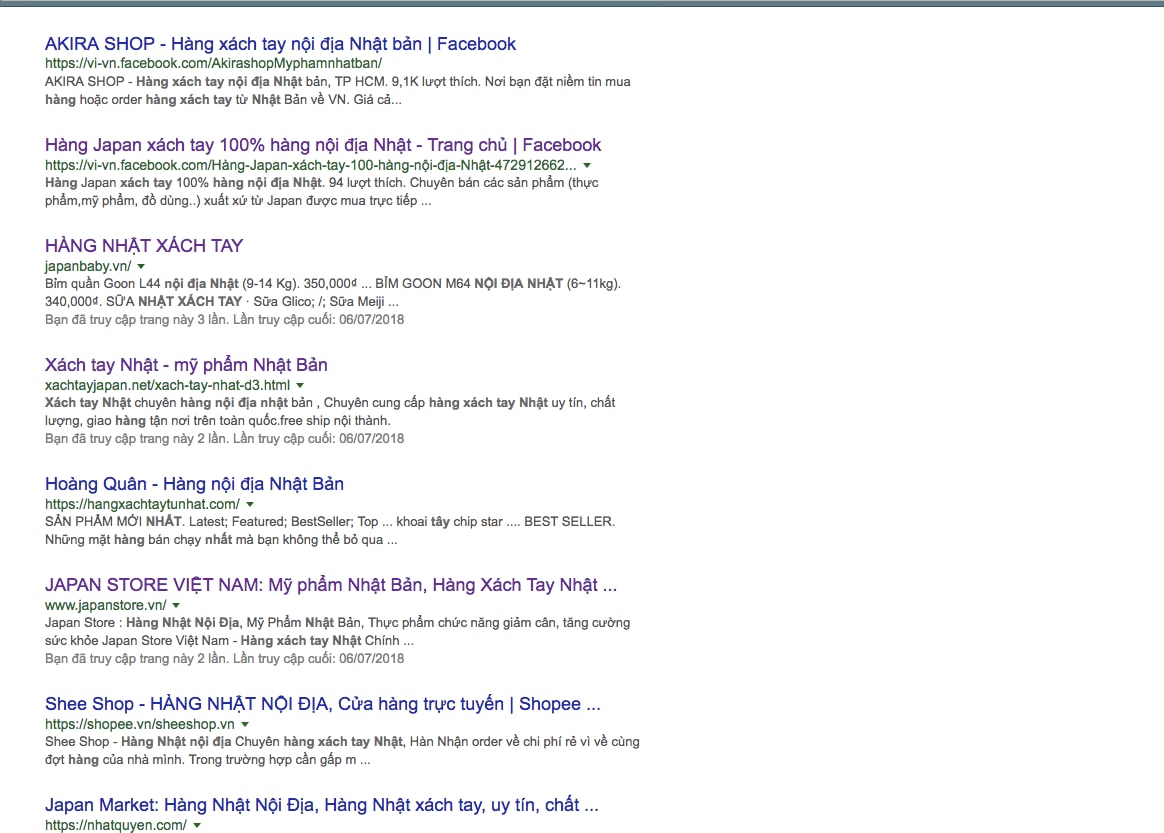The image size is (1164, 833).
Task: Expand the arrow beside the Hàng-Japan Facebook URL
Action: point(587,165)
